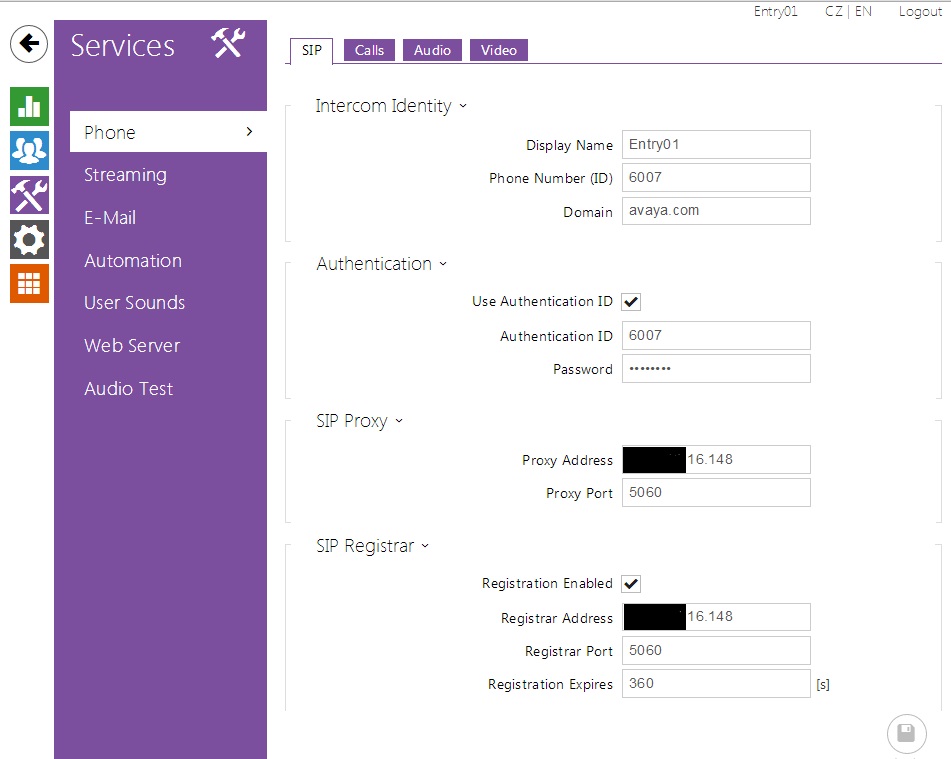Screen dimensions: 951x759
Task: Open Streaming in the Services menu
Action: pyautogui.click(x=125, y=175)
